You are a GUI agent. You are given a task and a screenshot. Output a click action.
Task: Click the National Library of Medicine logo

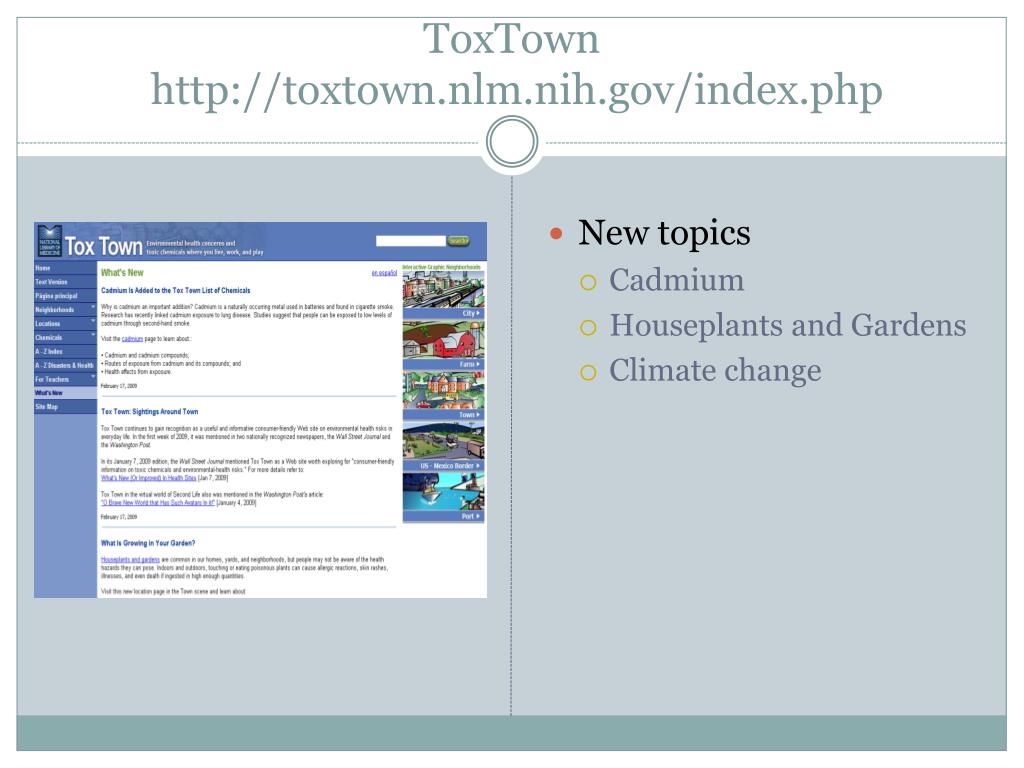point(50,241)
